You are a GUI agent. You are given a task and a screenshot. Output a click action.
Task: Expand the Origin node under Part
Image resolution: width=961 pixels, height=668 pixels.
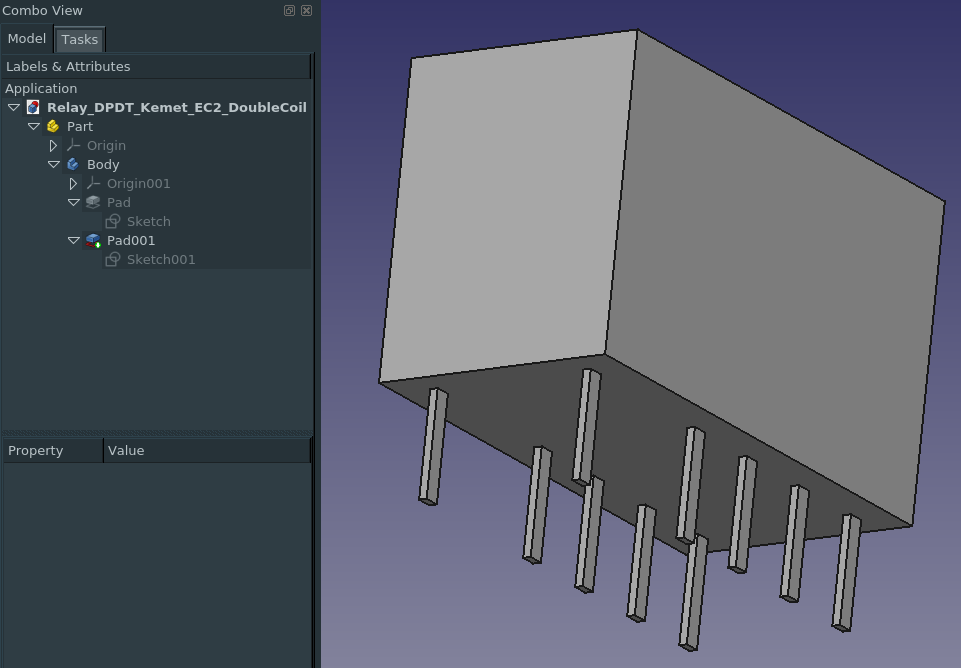click(54, 145)
